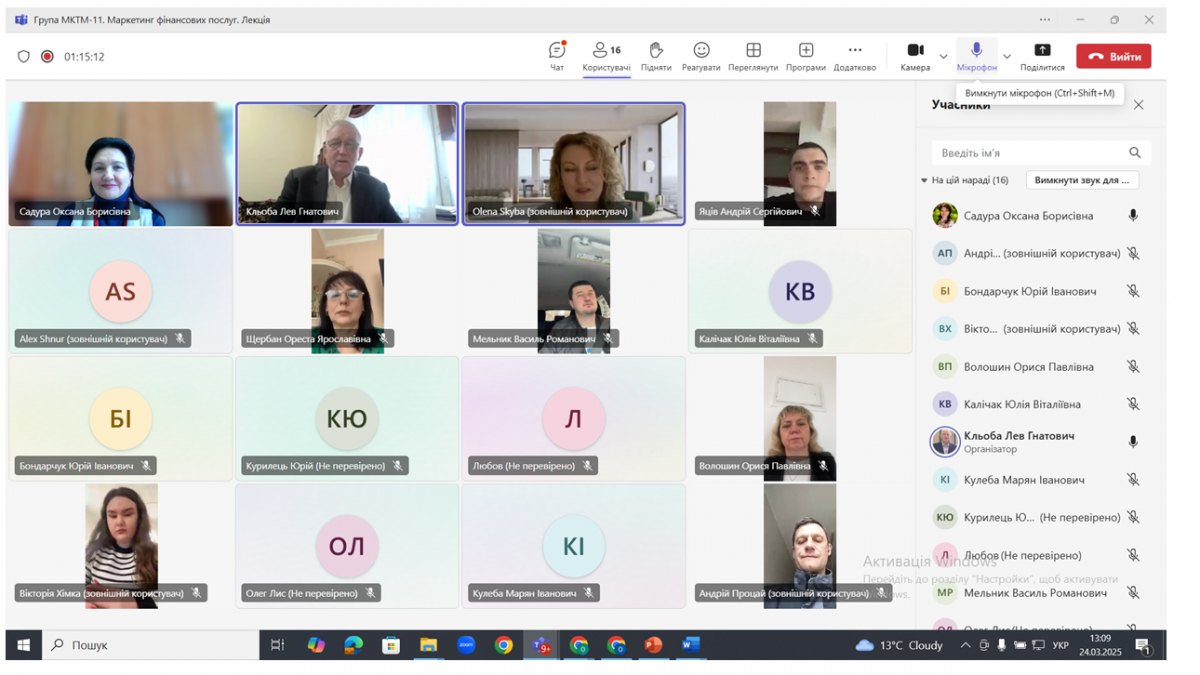Open the View (Переглянути) layout icon

pos(753,51)
